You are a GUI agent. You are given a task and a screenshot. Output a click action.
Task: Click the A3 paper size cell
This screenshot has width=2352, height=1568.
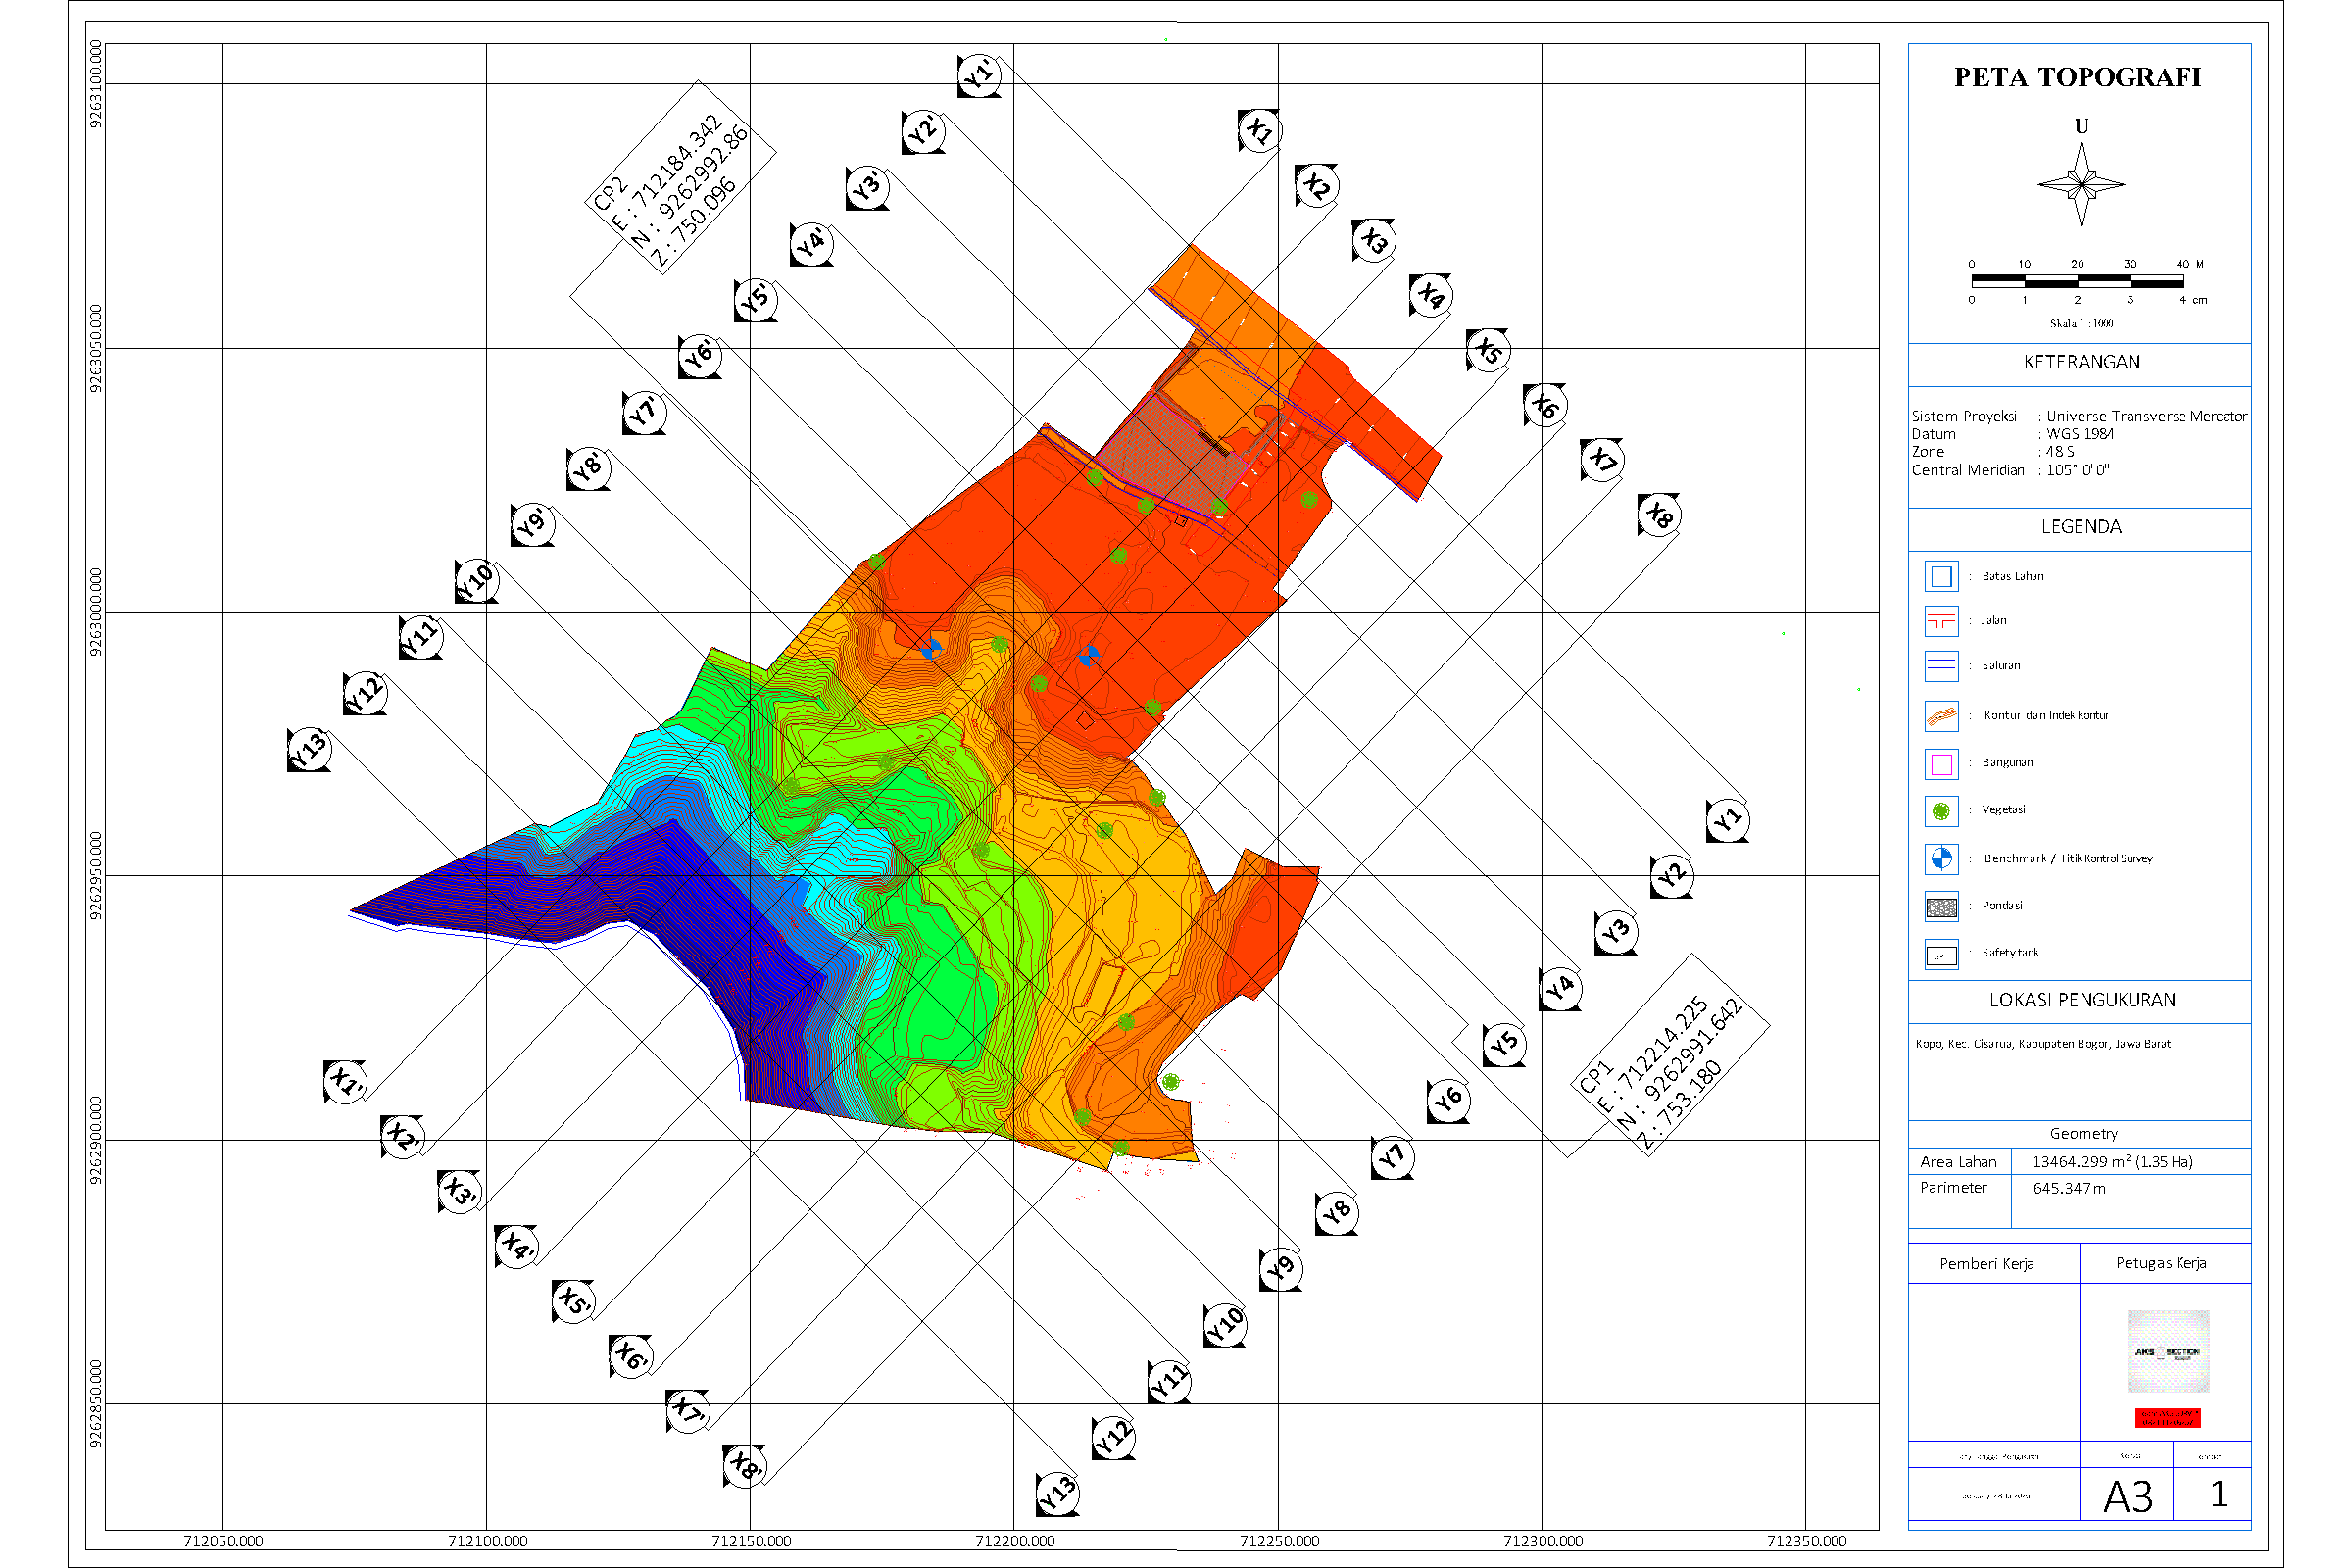point(2127,1495)
